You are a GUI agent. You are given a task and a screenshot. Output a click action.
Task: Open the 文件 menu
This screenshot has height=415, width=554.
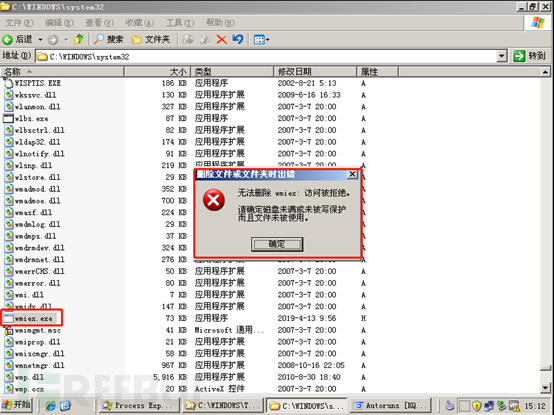pos(19,23)
